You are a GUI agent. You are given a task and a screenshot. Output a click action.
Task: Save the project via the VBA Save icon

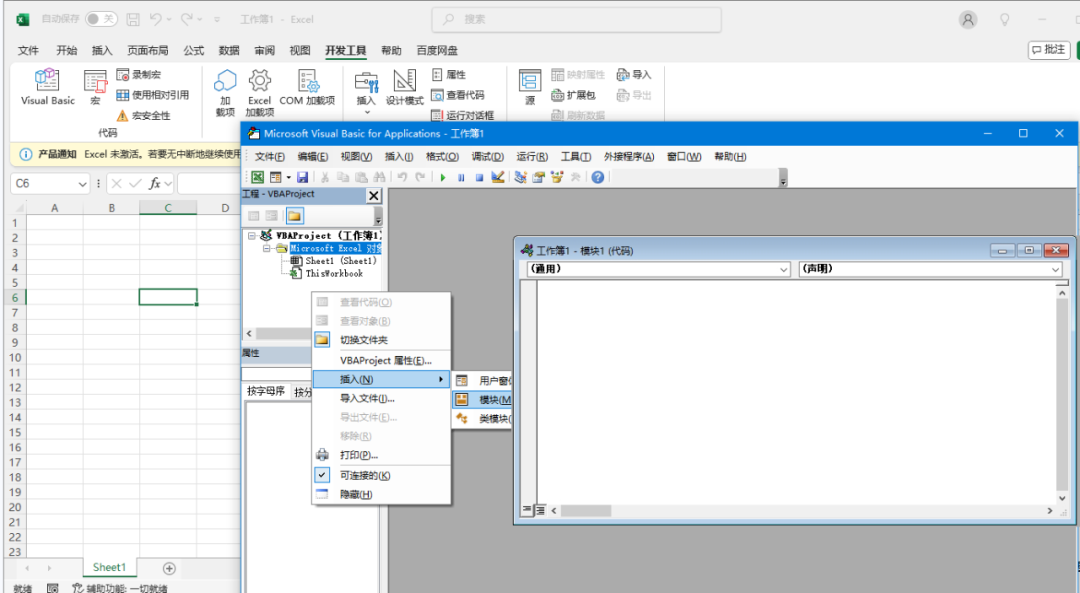[x=304, y=177]
